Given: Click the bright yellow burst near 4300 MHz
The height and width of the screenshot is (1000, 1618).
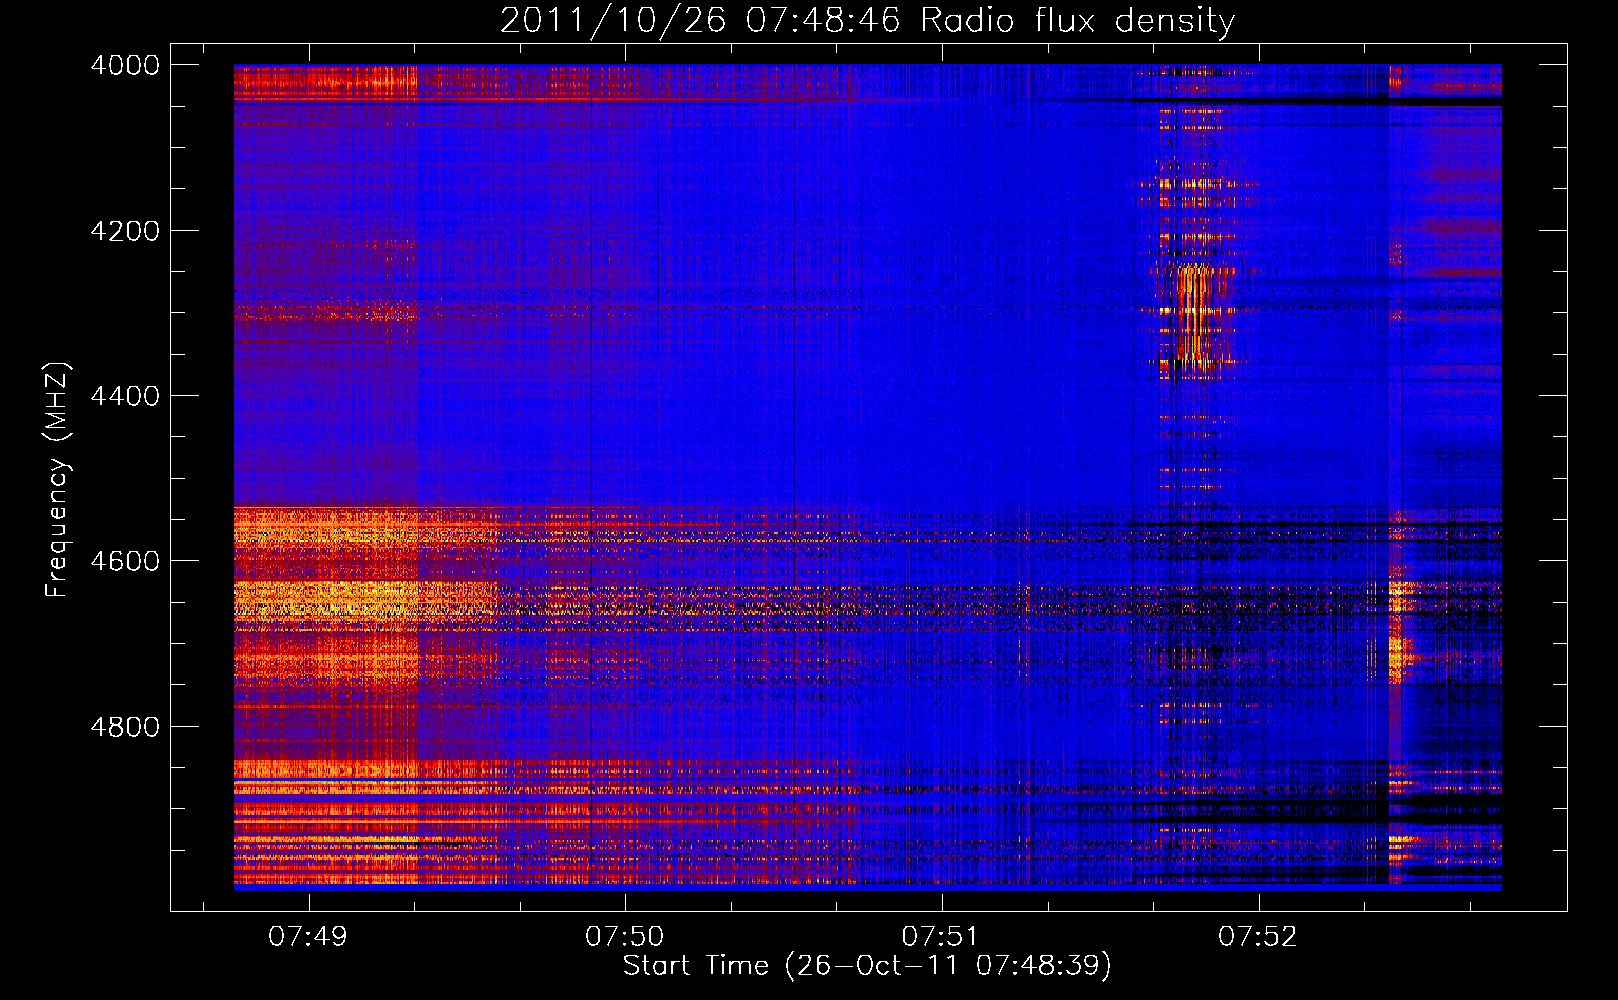Looking at the screenshot, I should (1195, 312).
